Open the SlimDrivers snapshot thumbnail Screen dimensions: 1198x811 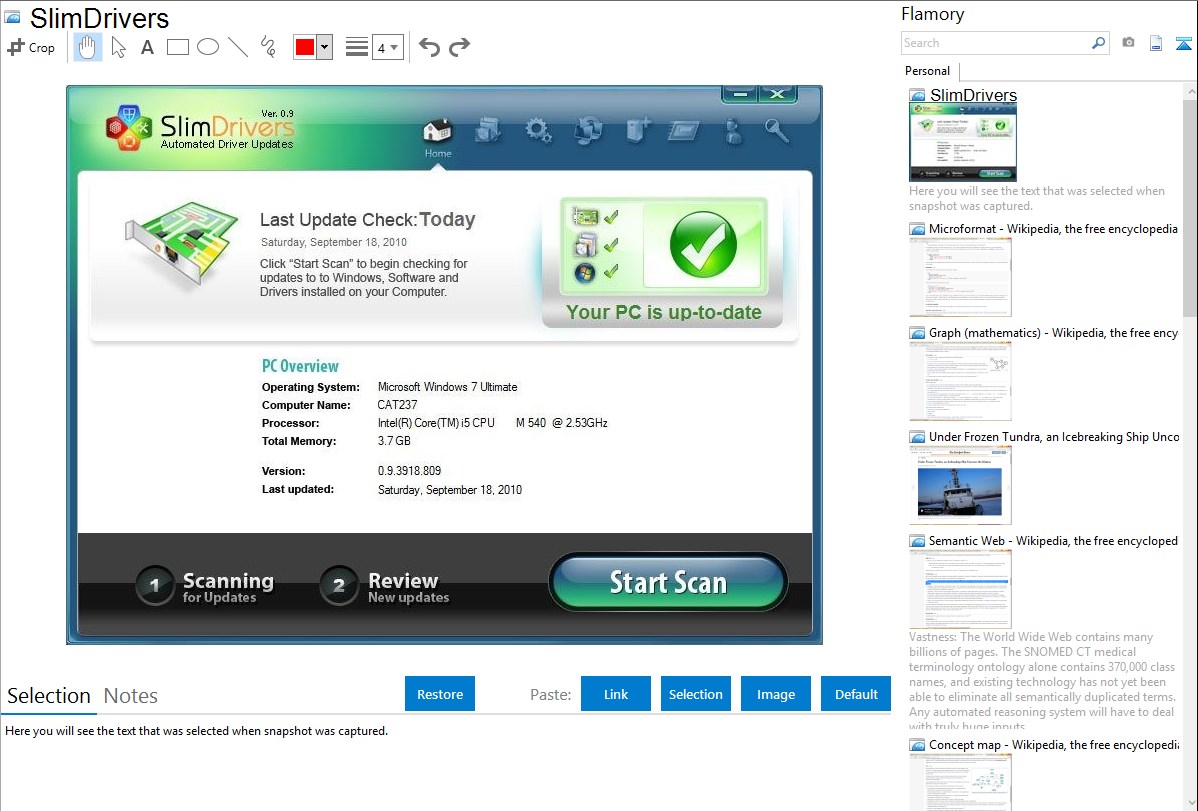click(963, 142)
